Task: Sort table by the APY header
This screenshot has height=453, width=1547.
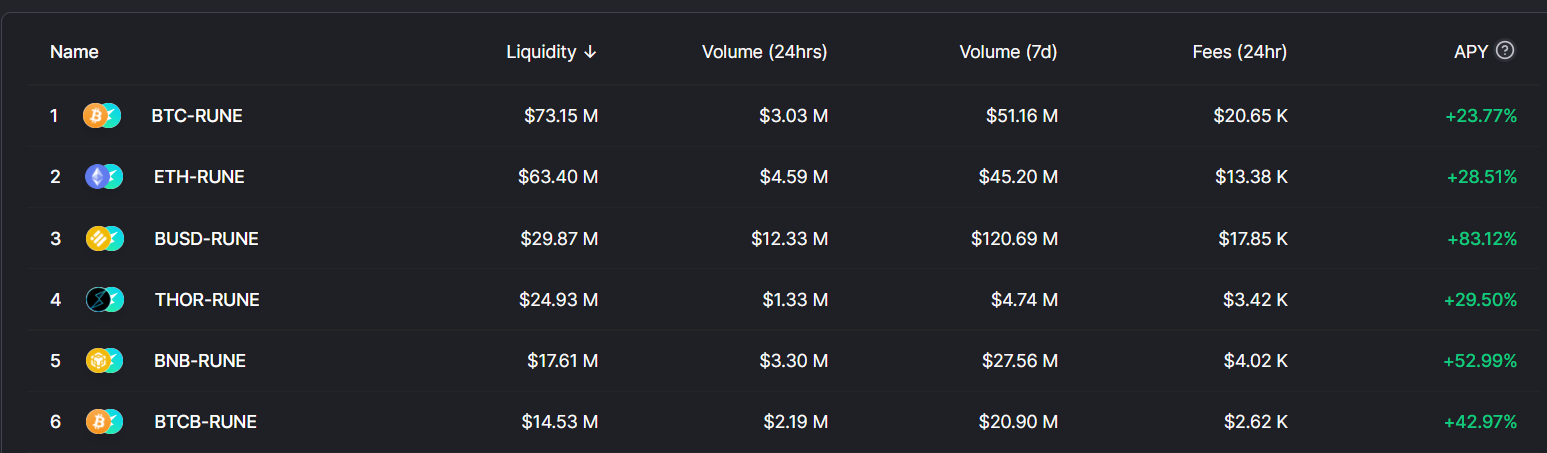Action: pos(1471,52)
